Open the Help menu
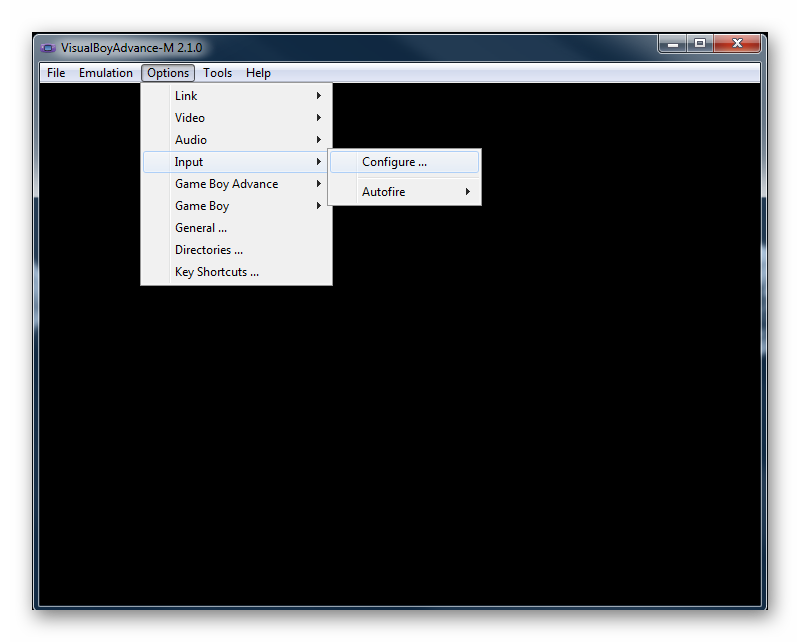800x642 pixels. [x=258, y=72]
